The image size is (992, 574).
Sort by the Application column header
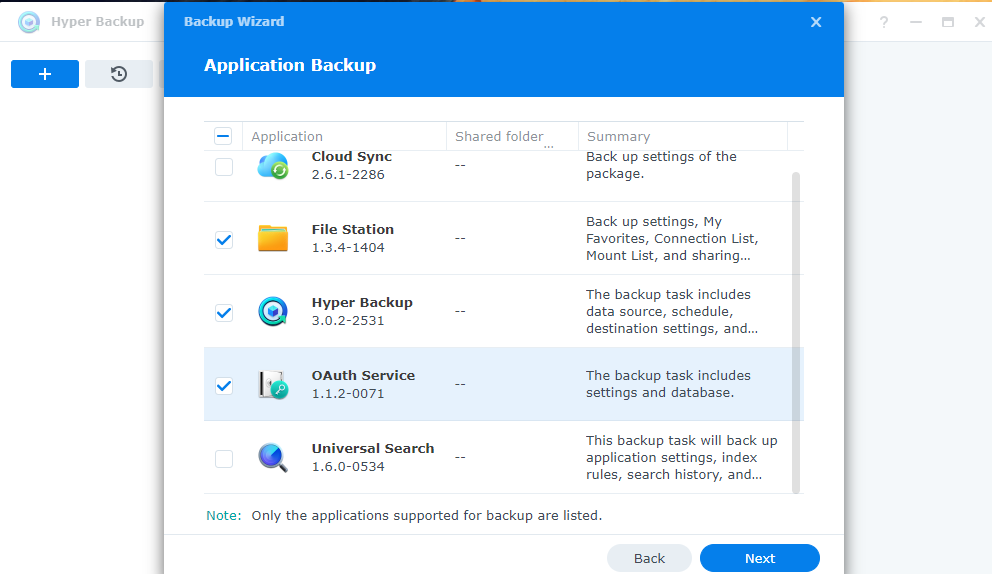click(287, 136)
